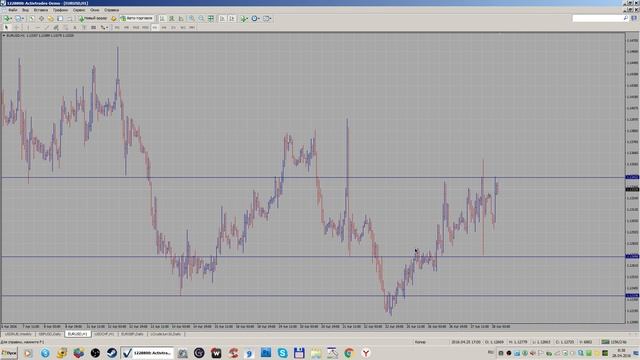Switch to candlestick chart display
The width and height of the screenshot is (640, 360).
tap(172, 18)
